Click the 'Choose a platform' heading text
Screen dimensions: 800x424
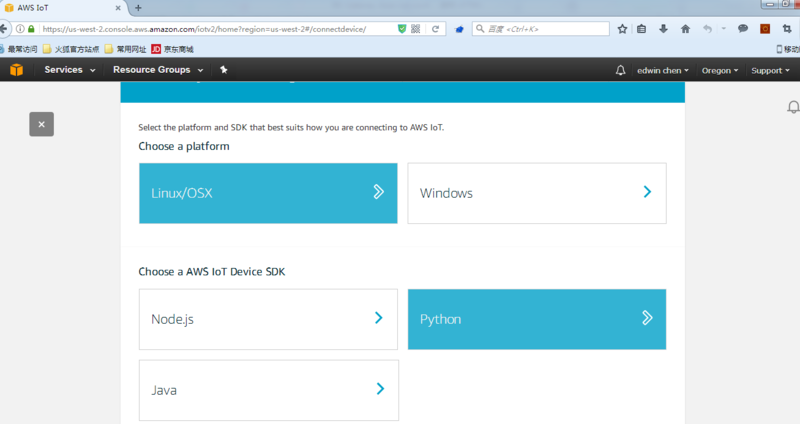(184, 146)
